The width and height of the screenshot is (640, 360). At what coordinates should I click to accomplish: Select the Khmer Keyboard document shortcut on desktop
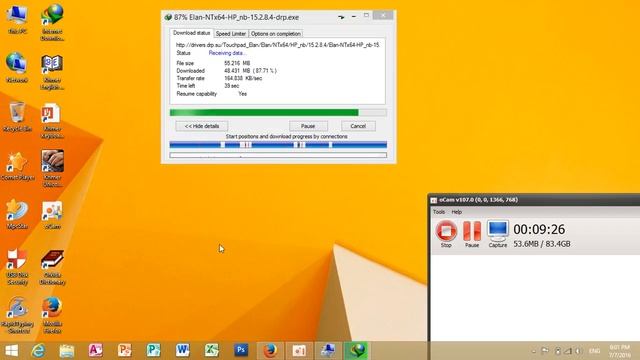point(52,121)
